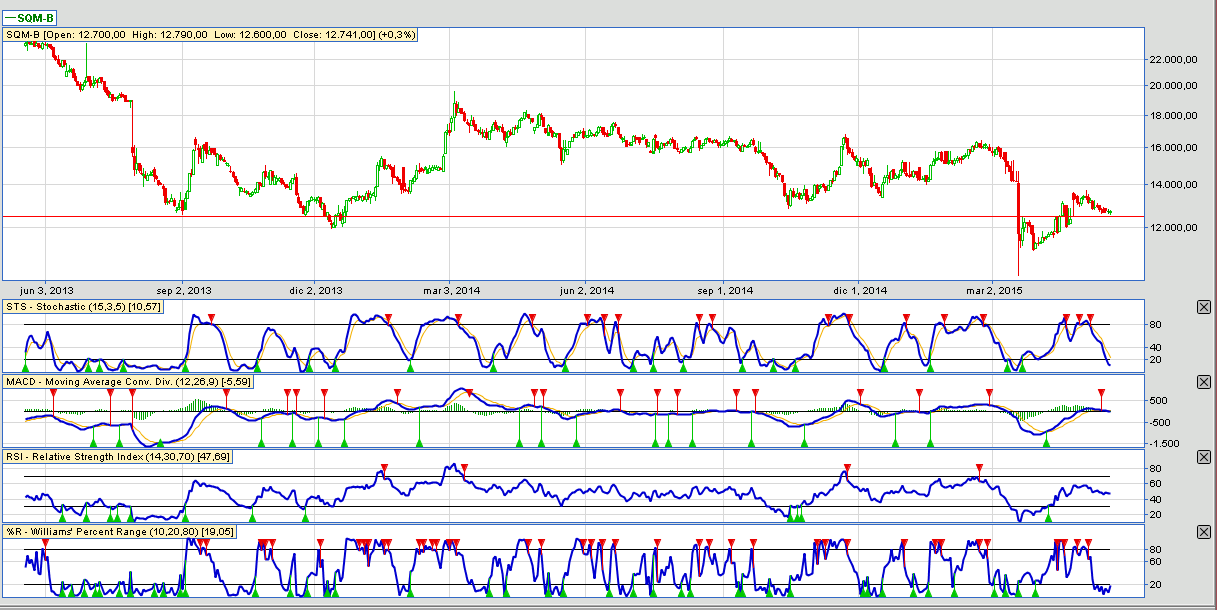Click the 'mar 2, 2015' date axis label
1217x610 pixels.
tap(993, 291)
